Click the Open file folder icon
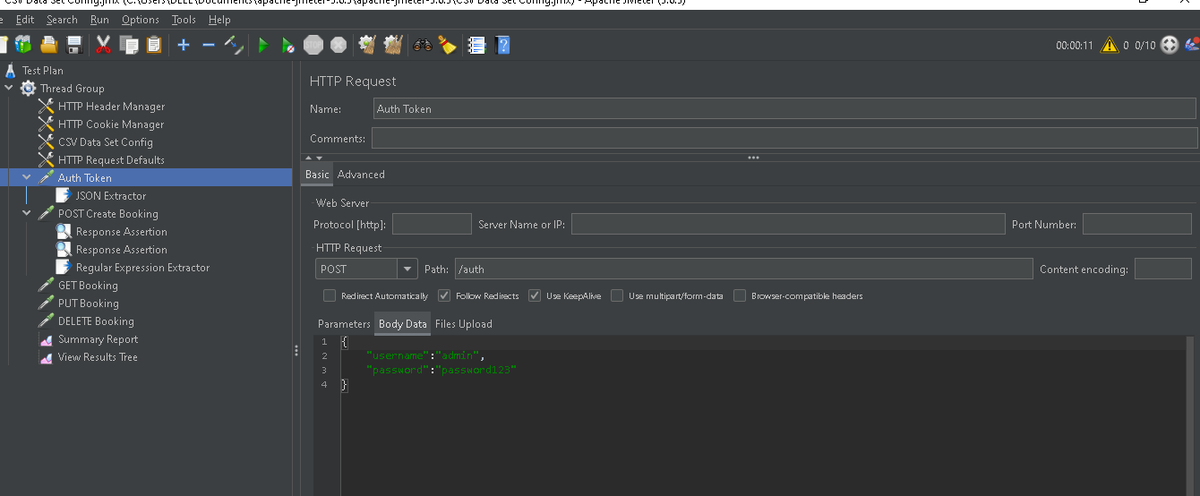The image size is (1200, 496). click(x=47, y=45)
